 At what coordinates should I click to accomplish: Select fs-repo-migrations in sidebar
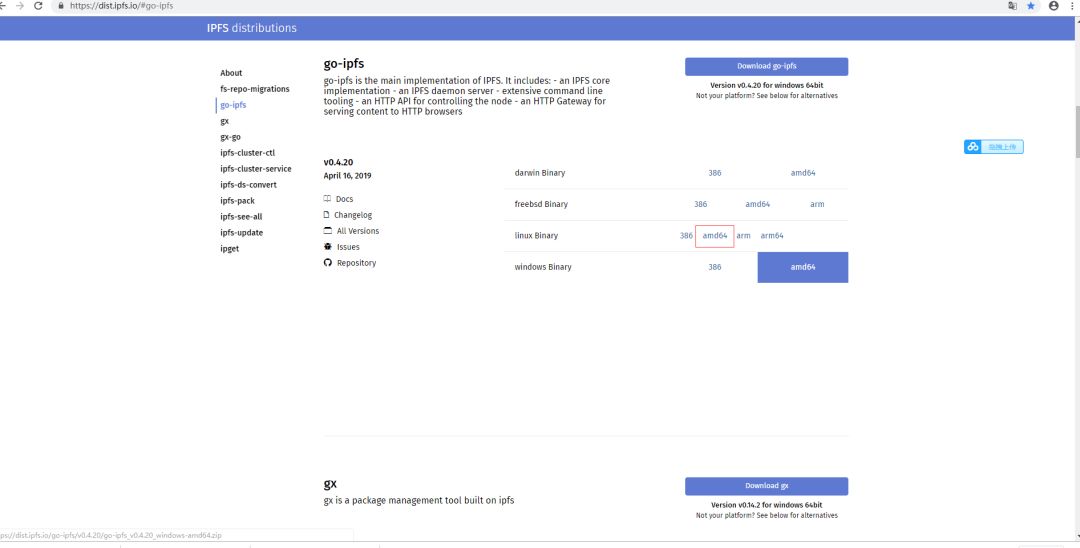tap(255, 89)
